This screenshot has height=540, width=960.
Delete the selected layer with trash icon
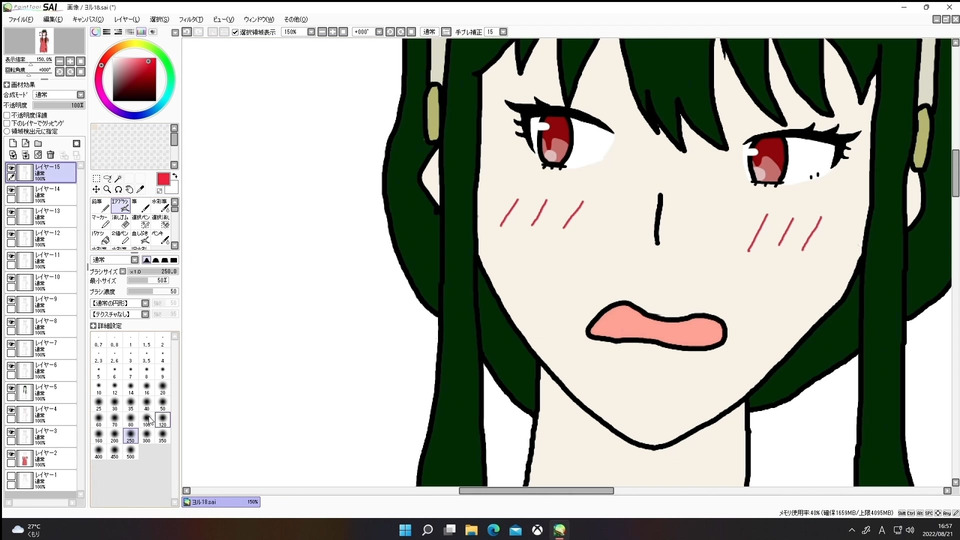click(51, 155)
